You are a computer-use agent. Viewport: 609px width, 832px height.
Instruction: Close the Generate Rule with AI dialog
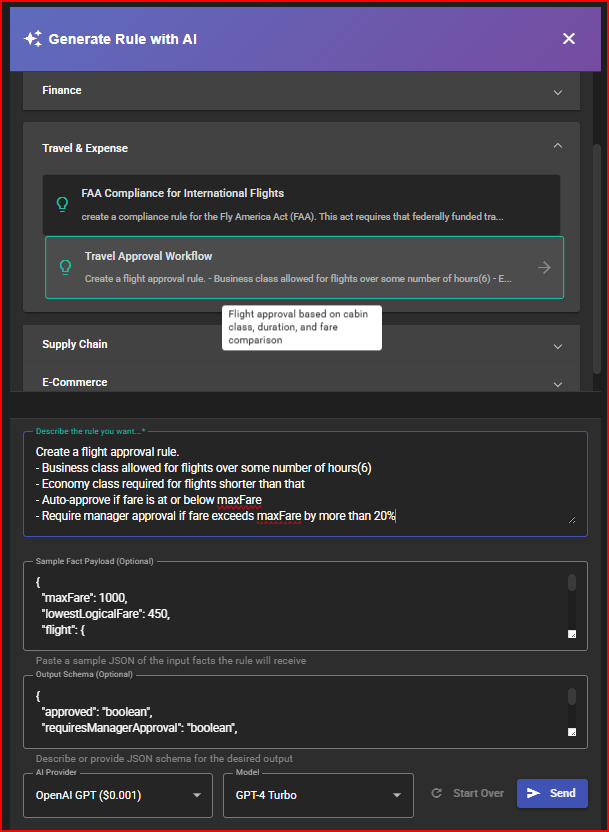pos(568,39)
